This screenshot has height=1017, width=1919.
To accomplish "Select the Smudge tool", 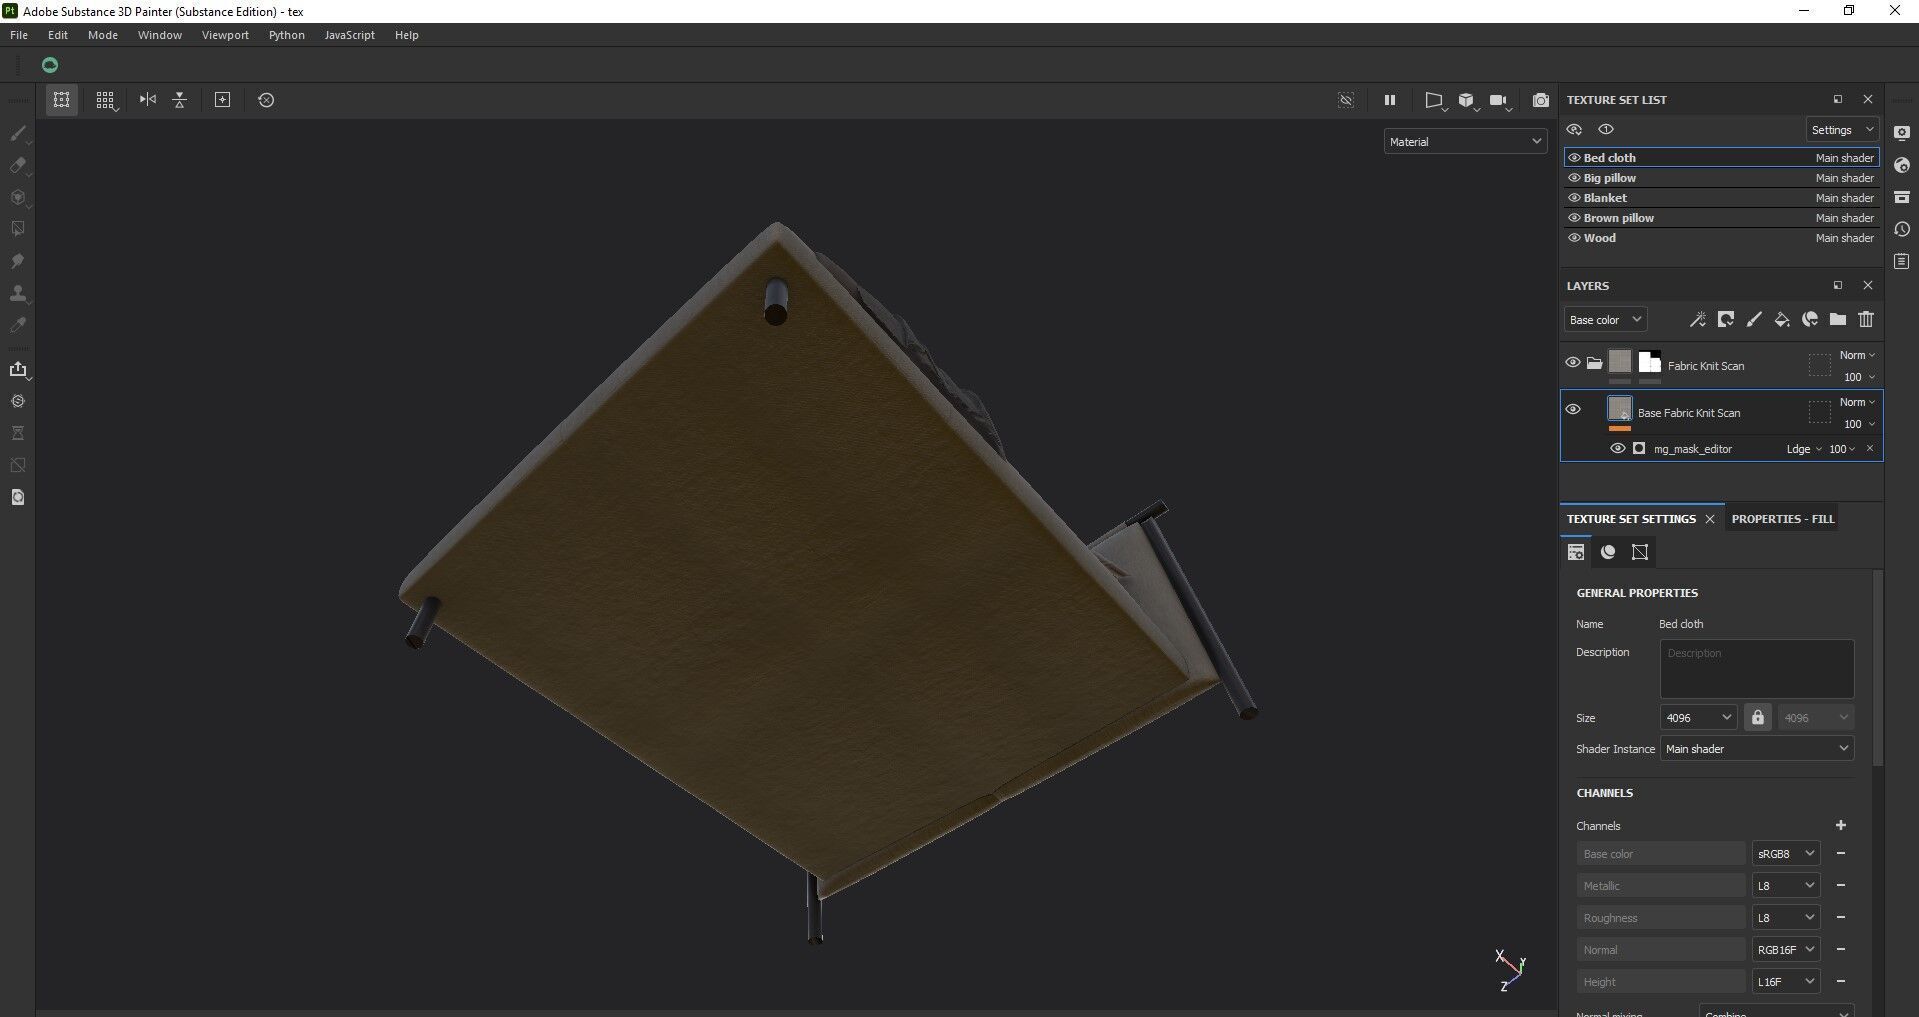I will click(17, 261).
